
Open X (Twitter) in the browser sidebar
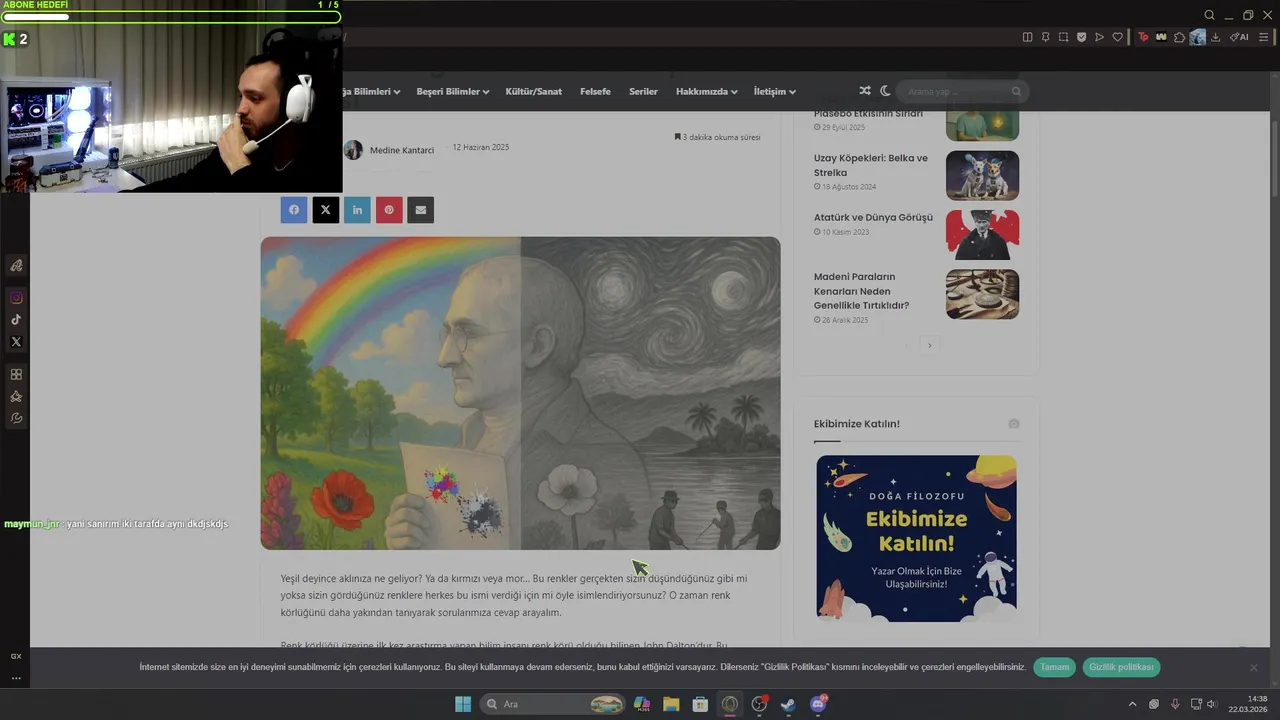pos(16,342)
